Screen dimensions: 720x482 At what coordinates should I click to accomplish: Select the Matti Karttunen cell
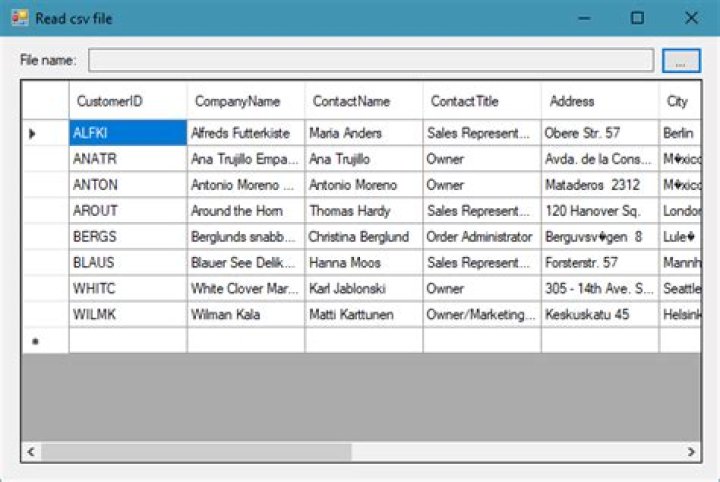(364, 314)
